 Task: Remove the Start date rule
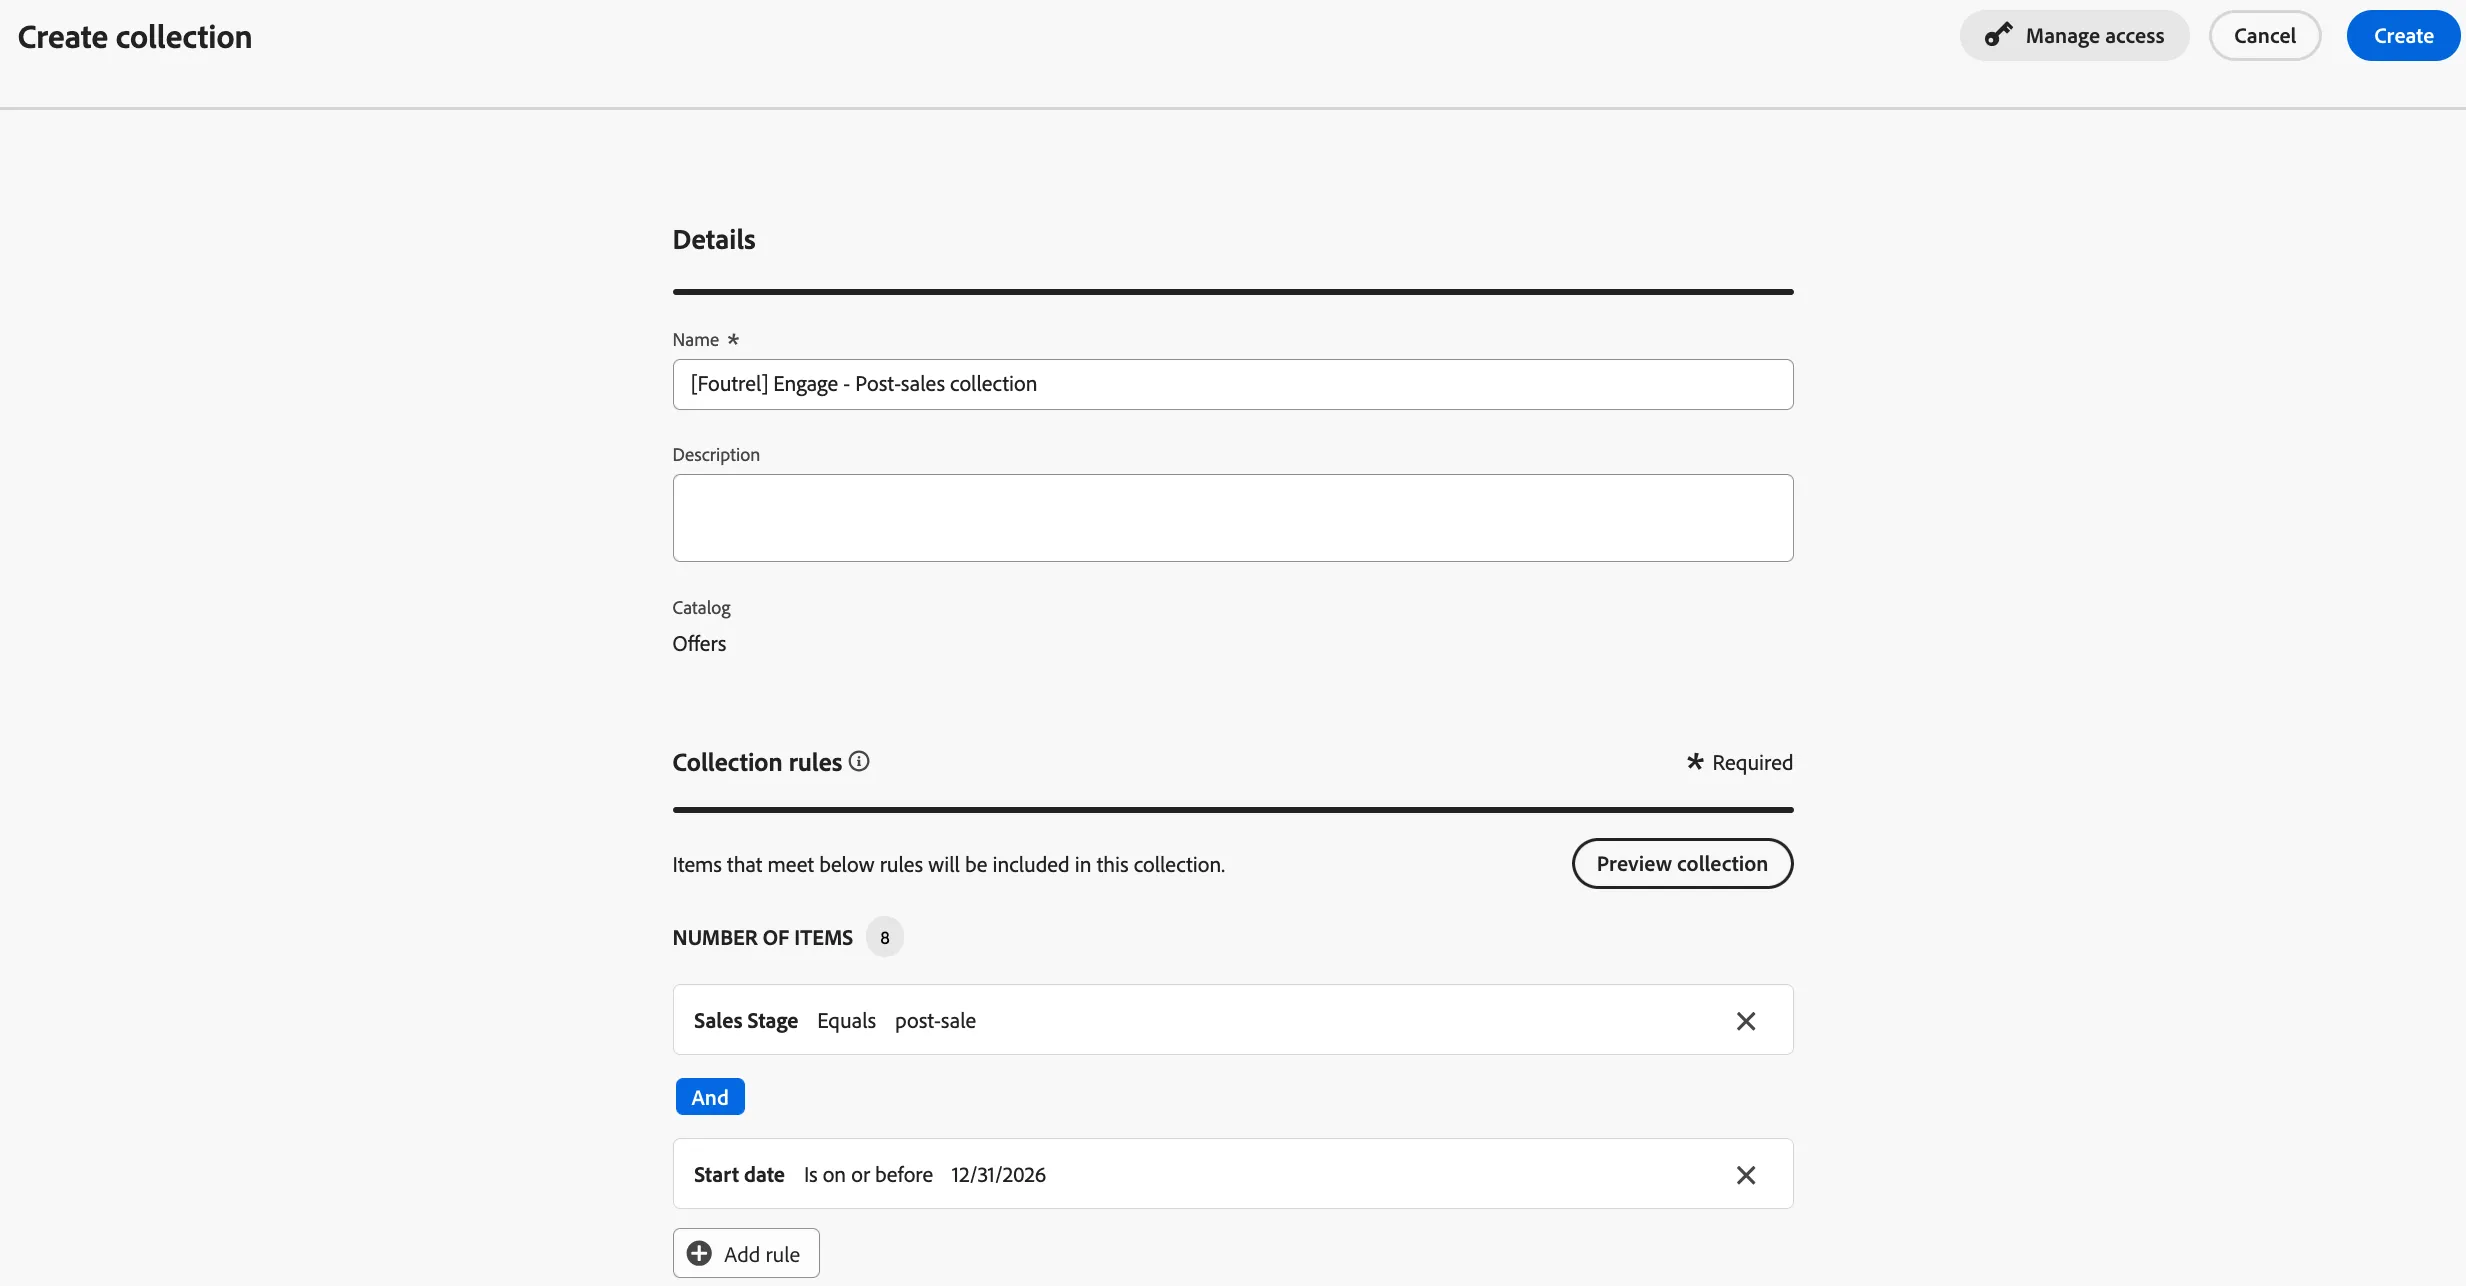pos(1745,1175)
